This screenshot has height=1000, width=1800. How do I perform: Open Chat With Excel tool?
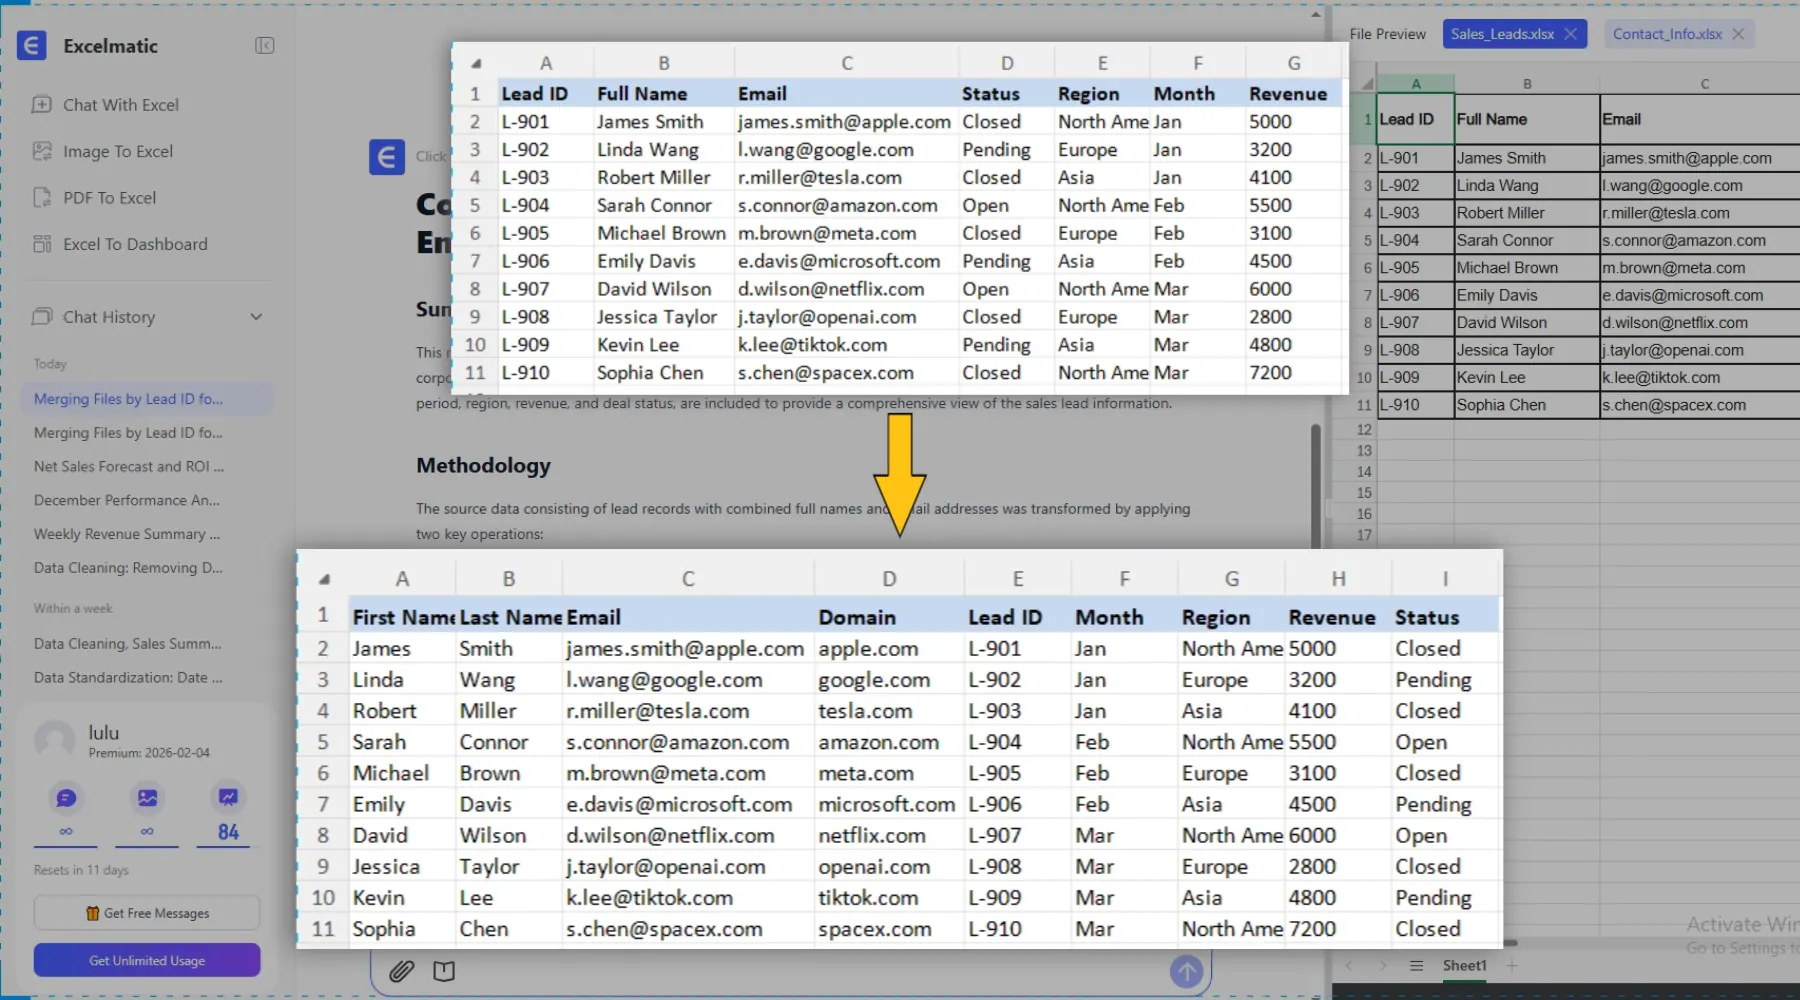120,105
